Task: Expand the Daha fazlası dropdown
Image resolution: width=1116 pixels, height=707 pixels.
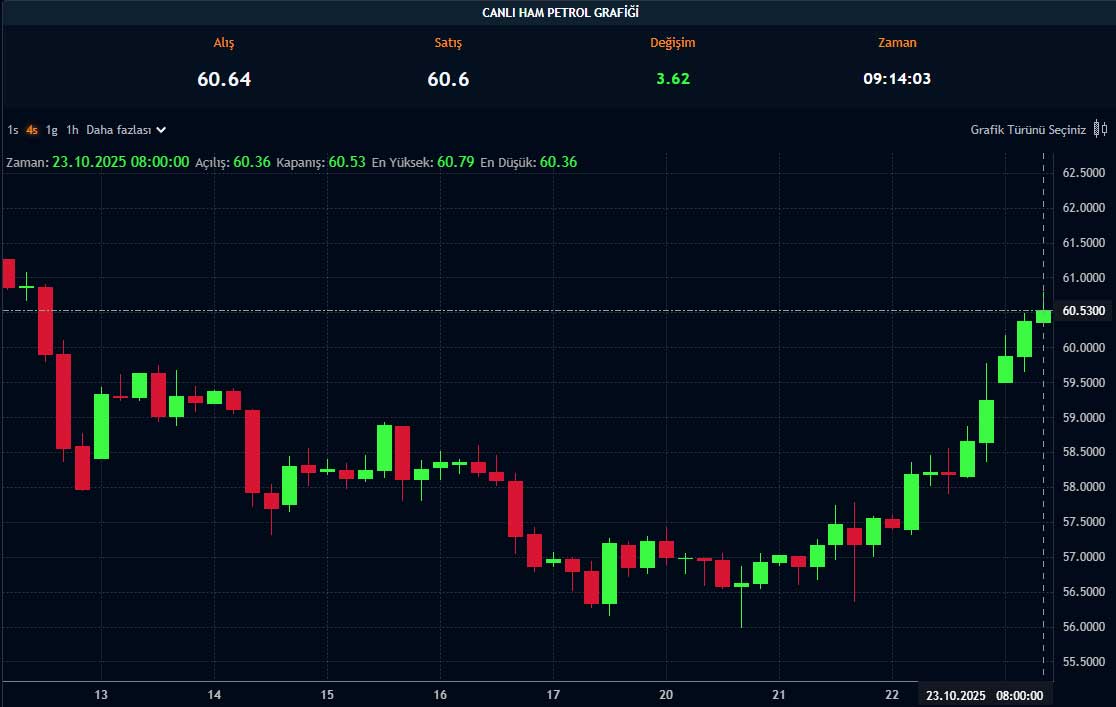Action: pyautogui.click(x=126, y=130)
